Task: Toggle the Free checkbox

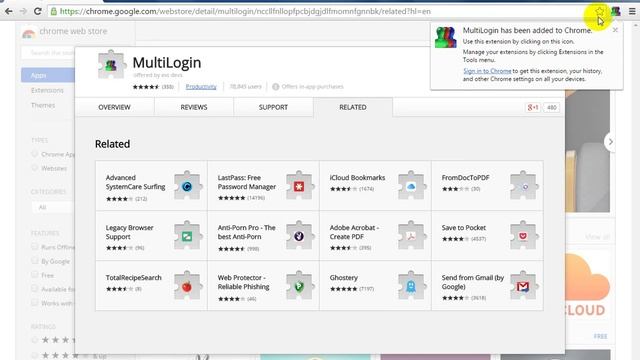Action: click(35, 275)
